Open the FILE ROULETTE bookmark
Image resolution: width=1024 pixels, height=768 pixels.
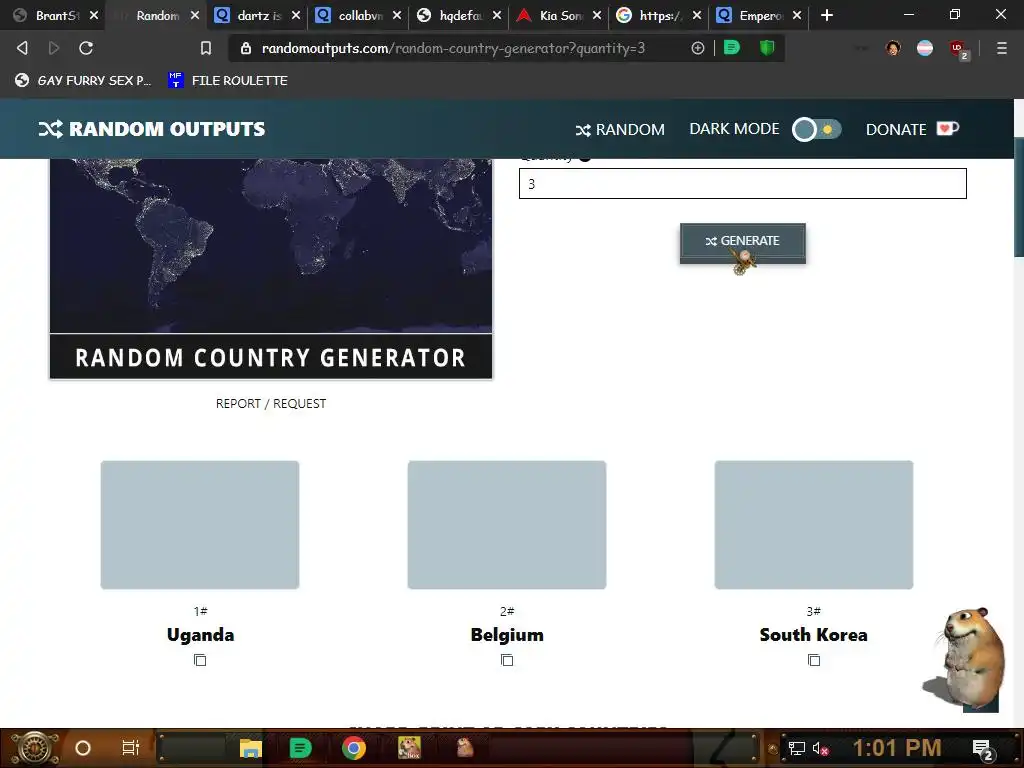click(x=228, y=80)
